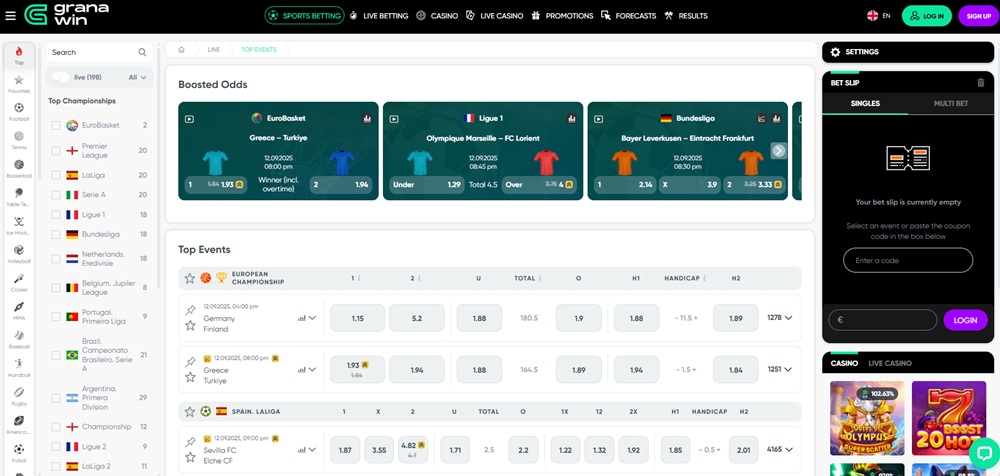Select Baseball in sports sidebar
Image resolution: width=1000 pixels, height=476 pixels.
coord(19,339)
